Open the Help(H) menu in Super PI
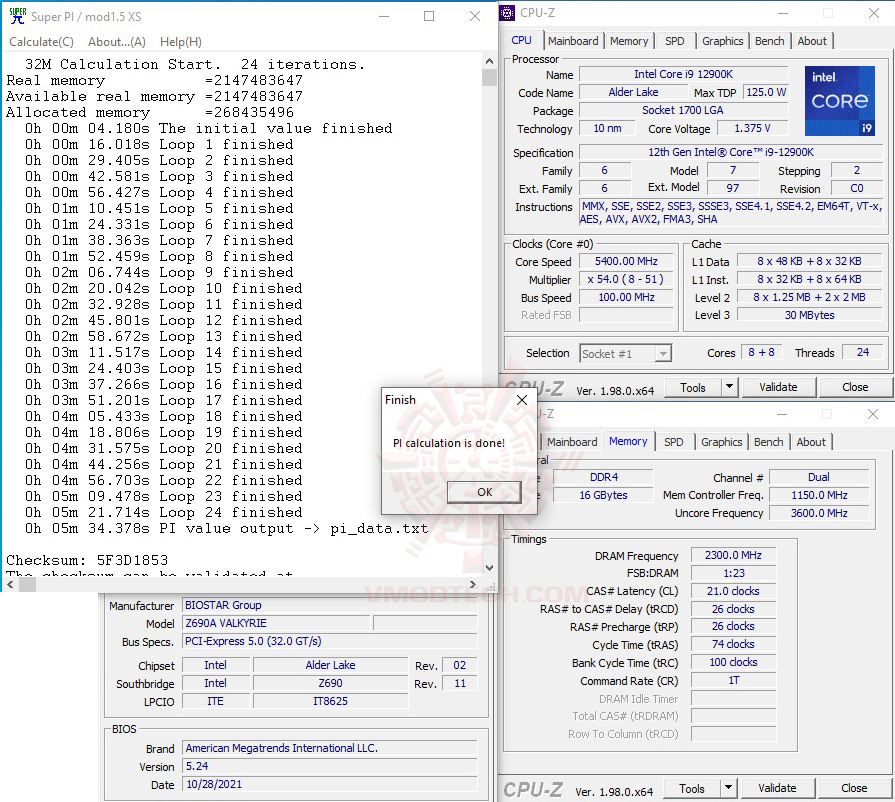 [x=180, y=42]
